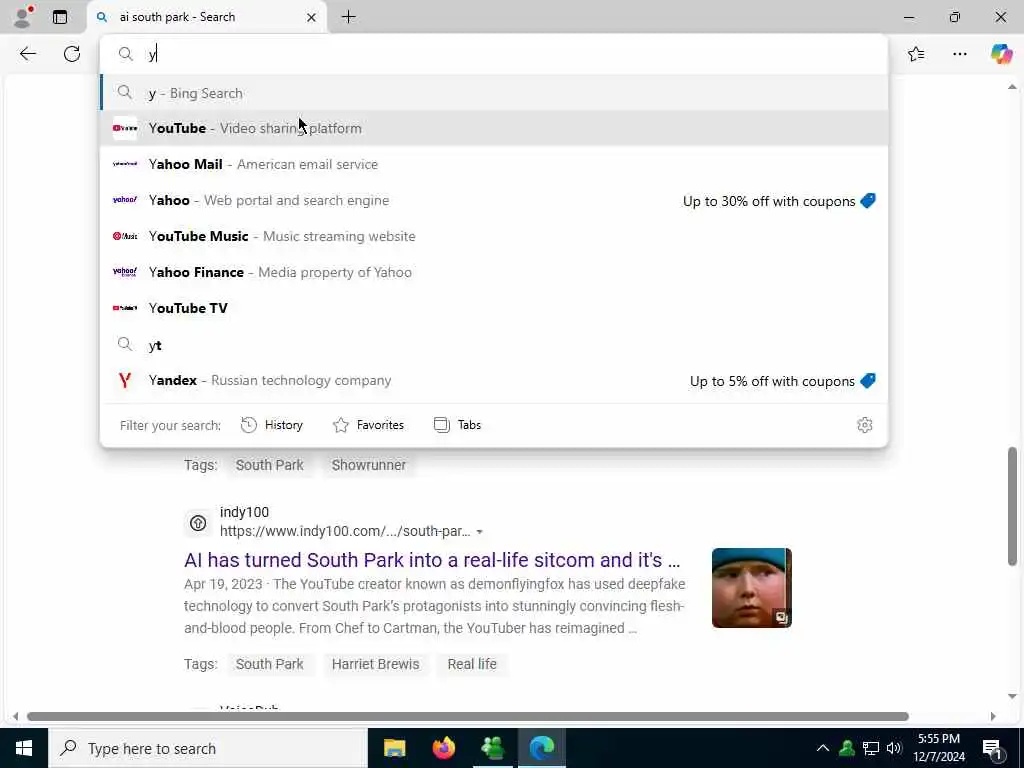Click the first 'South Park' tag

click(x=269, y=465)
